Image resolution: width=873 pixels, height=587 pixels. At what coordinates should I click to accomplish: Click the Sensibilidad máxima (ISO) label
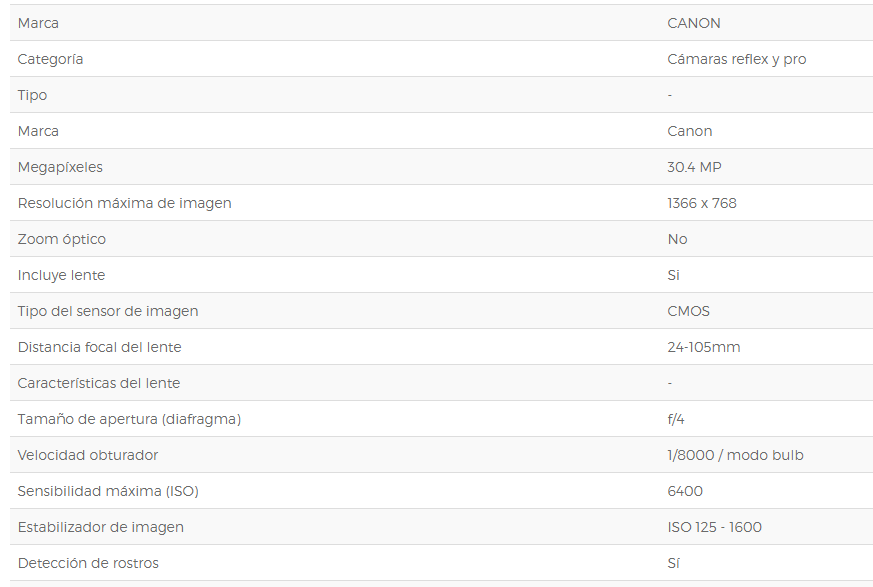(x=108, y=491)
